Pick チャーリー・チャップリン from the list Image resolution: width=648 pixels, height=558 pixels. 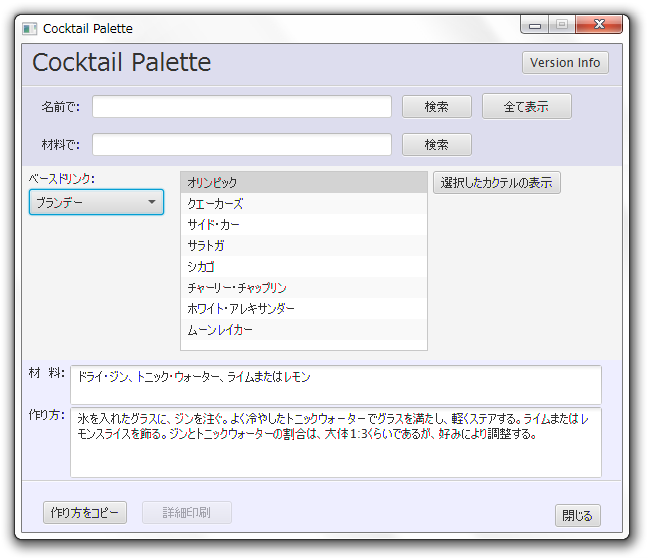(x=303, y=288)
